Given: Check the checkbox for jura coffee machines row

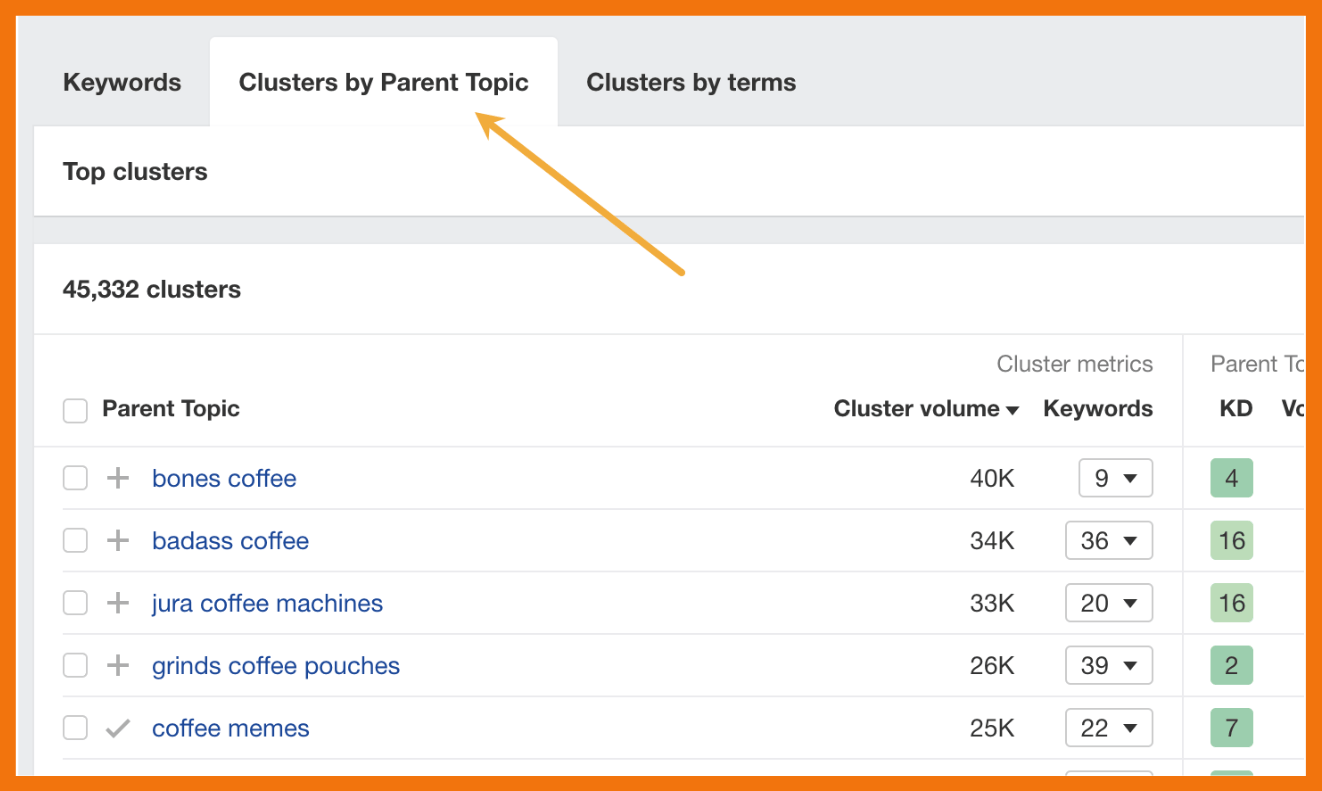Looking at the screenshot, I should coord(75,603).
